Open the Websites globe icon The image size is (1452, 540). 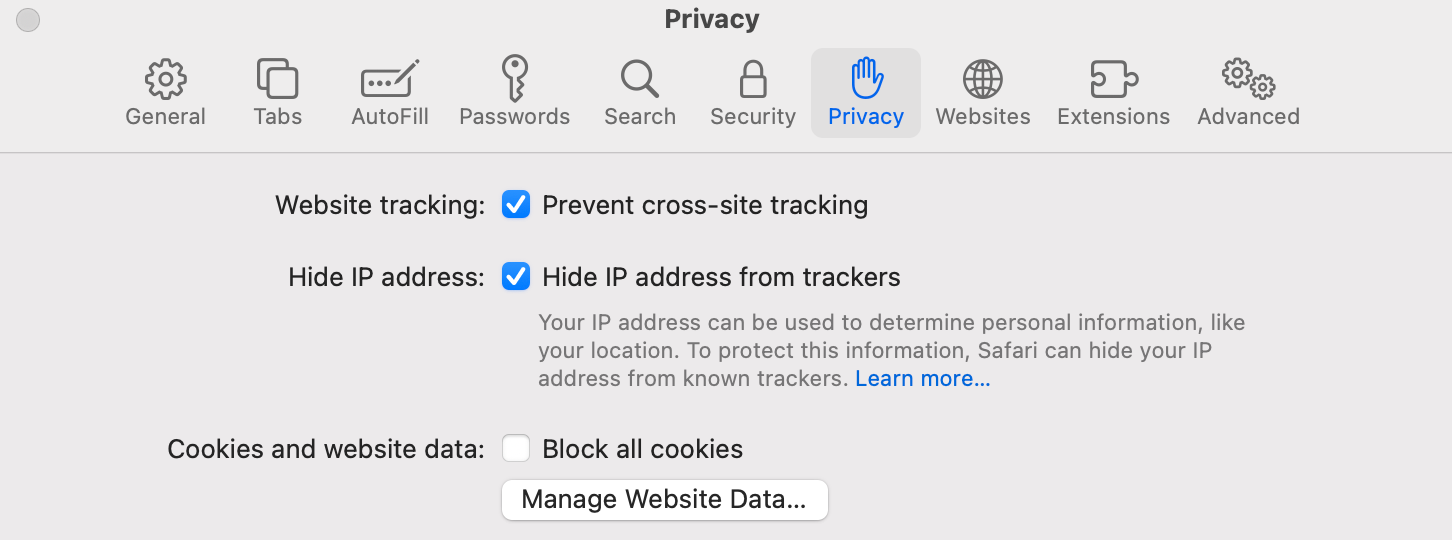(x=983, y=78)
